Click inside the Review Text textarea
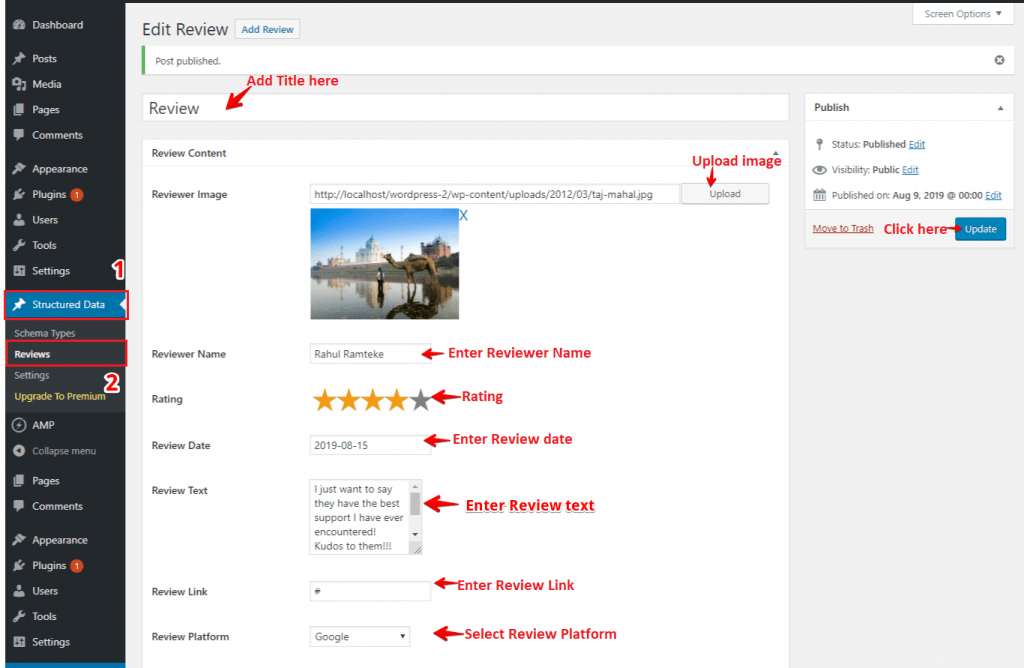The height and width of the screenshot is (668, 1024). pos(359,517)
